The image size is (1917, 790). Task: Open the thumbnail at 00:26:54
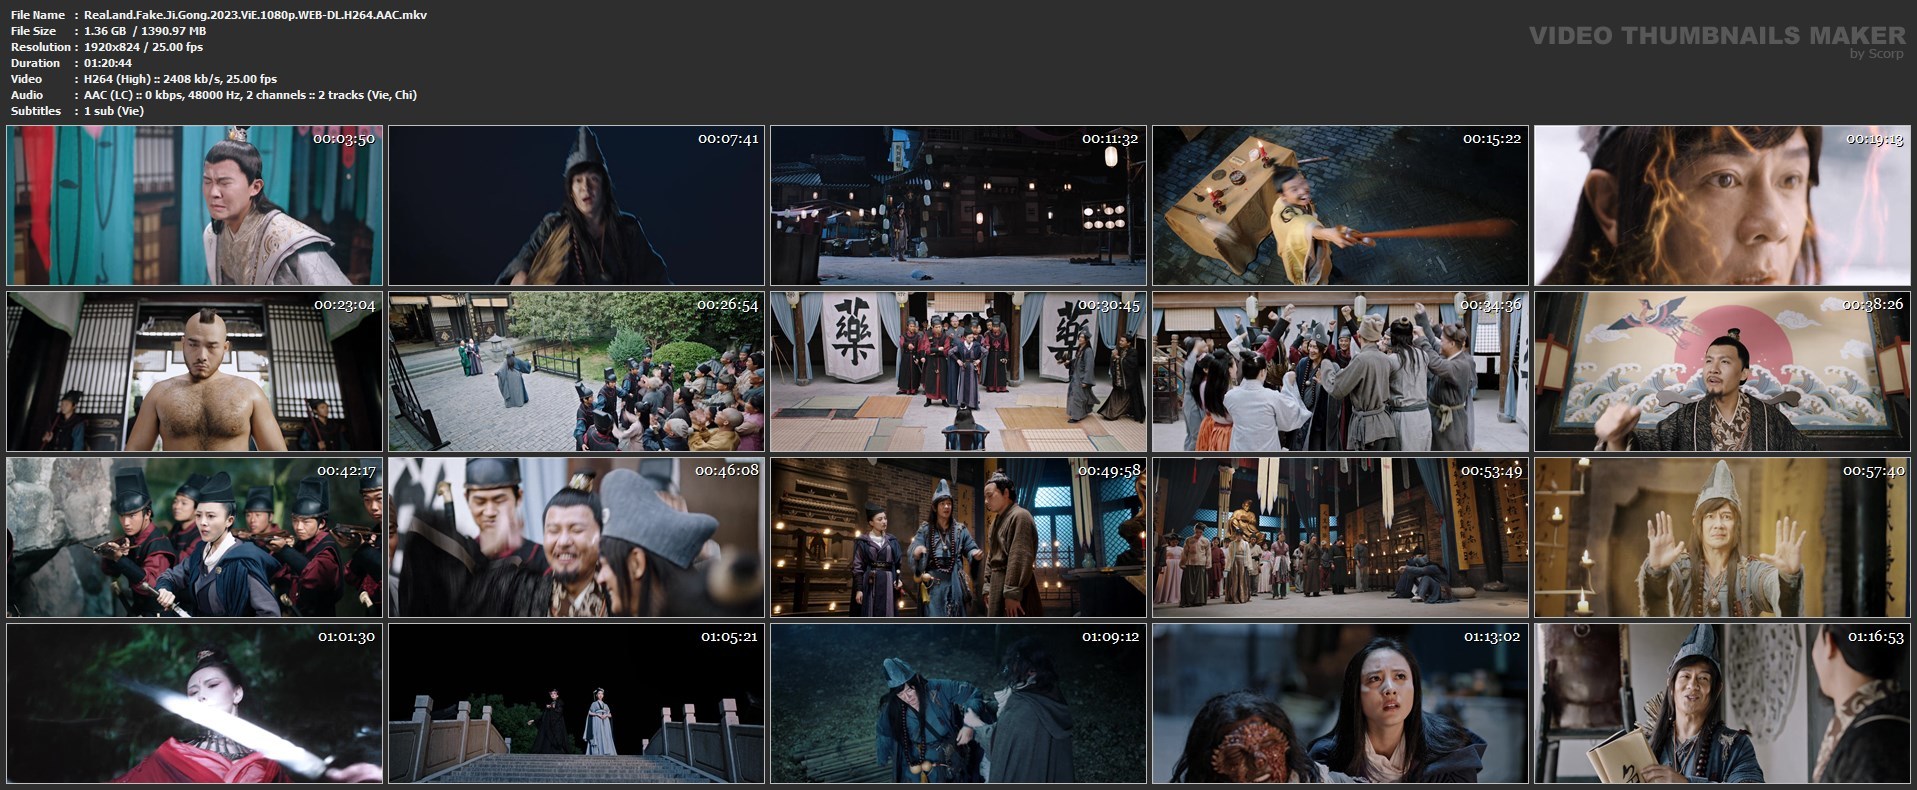(x=576, y=371)
